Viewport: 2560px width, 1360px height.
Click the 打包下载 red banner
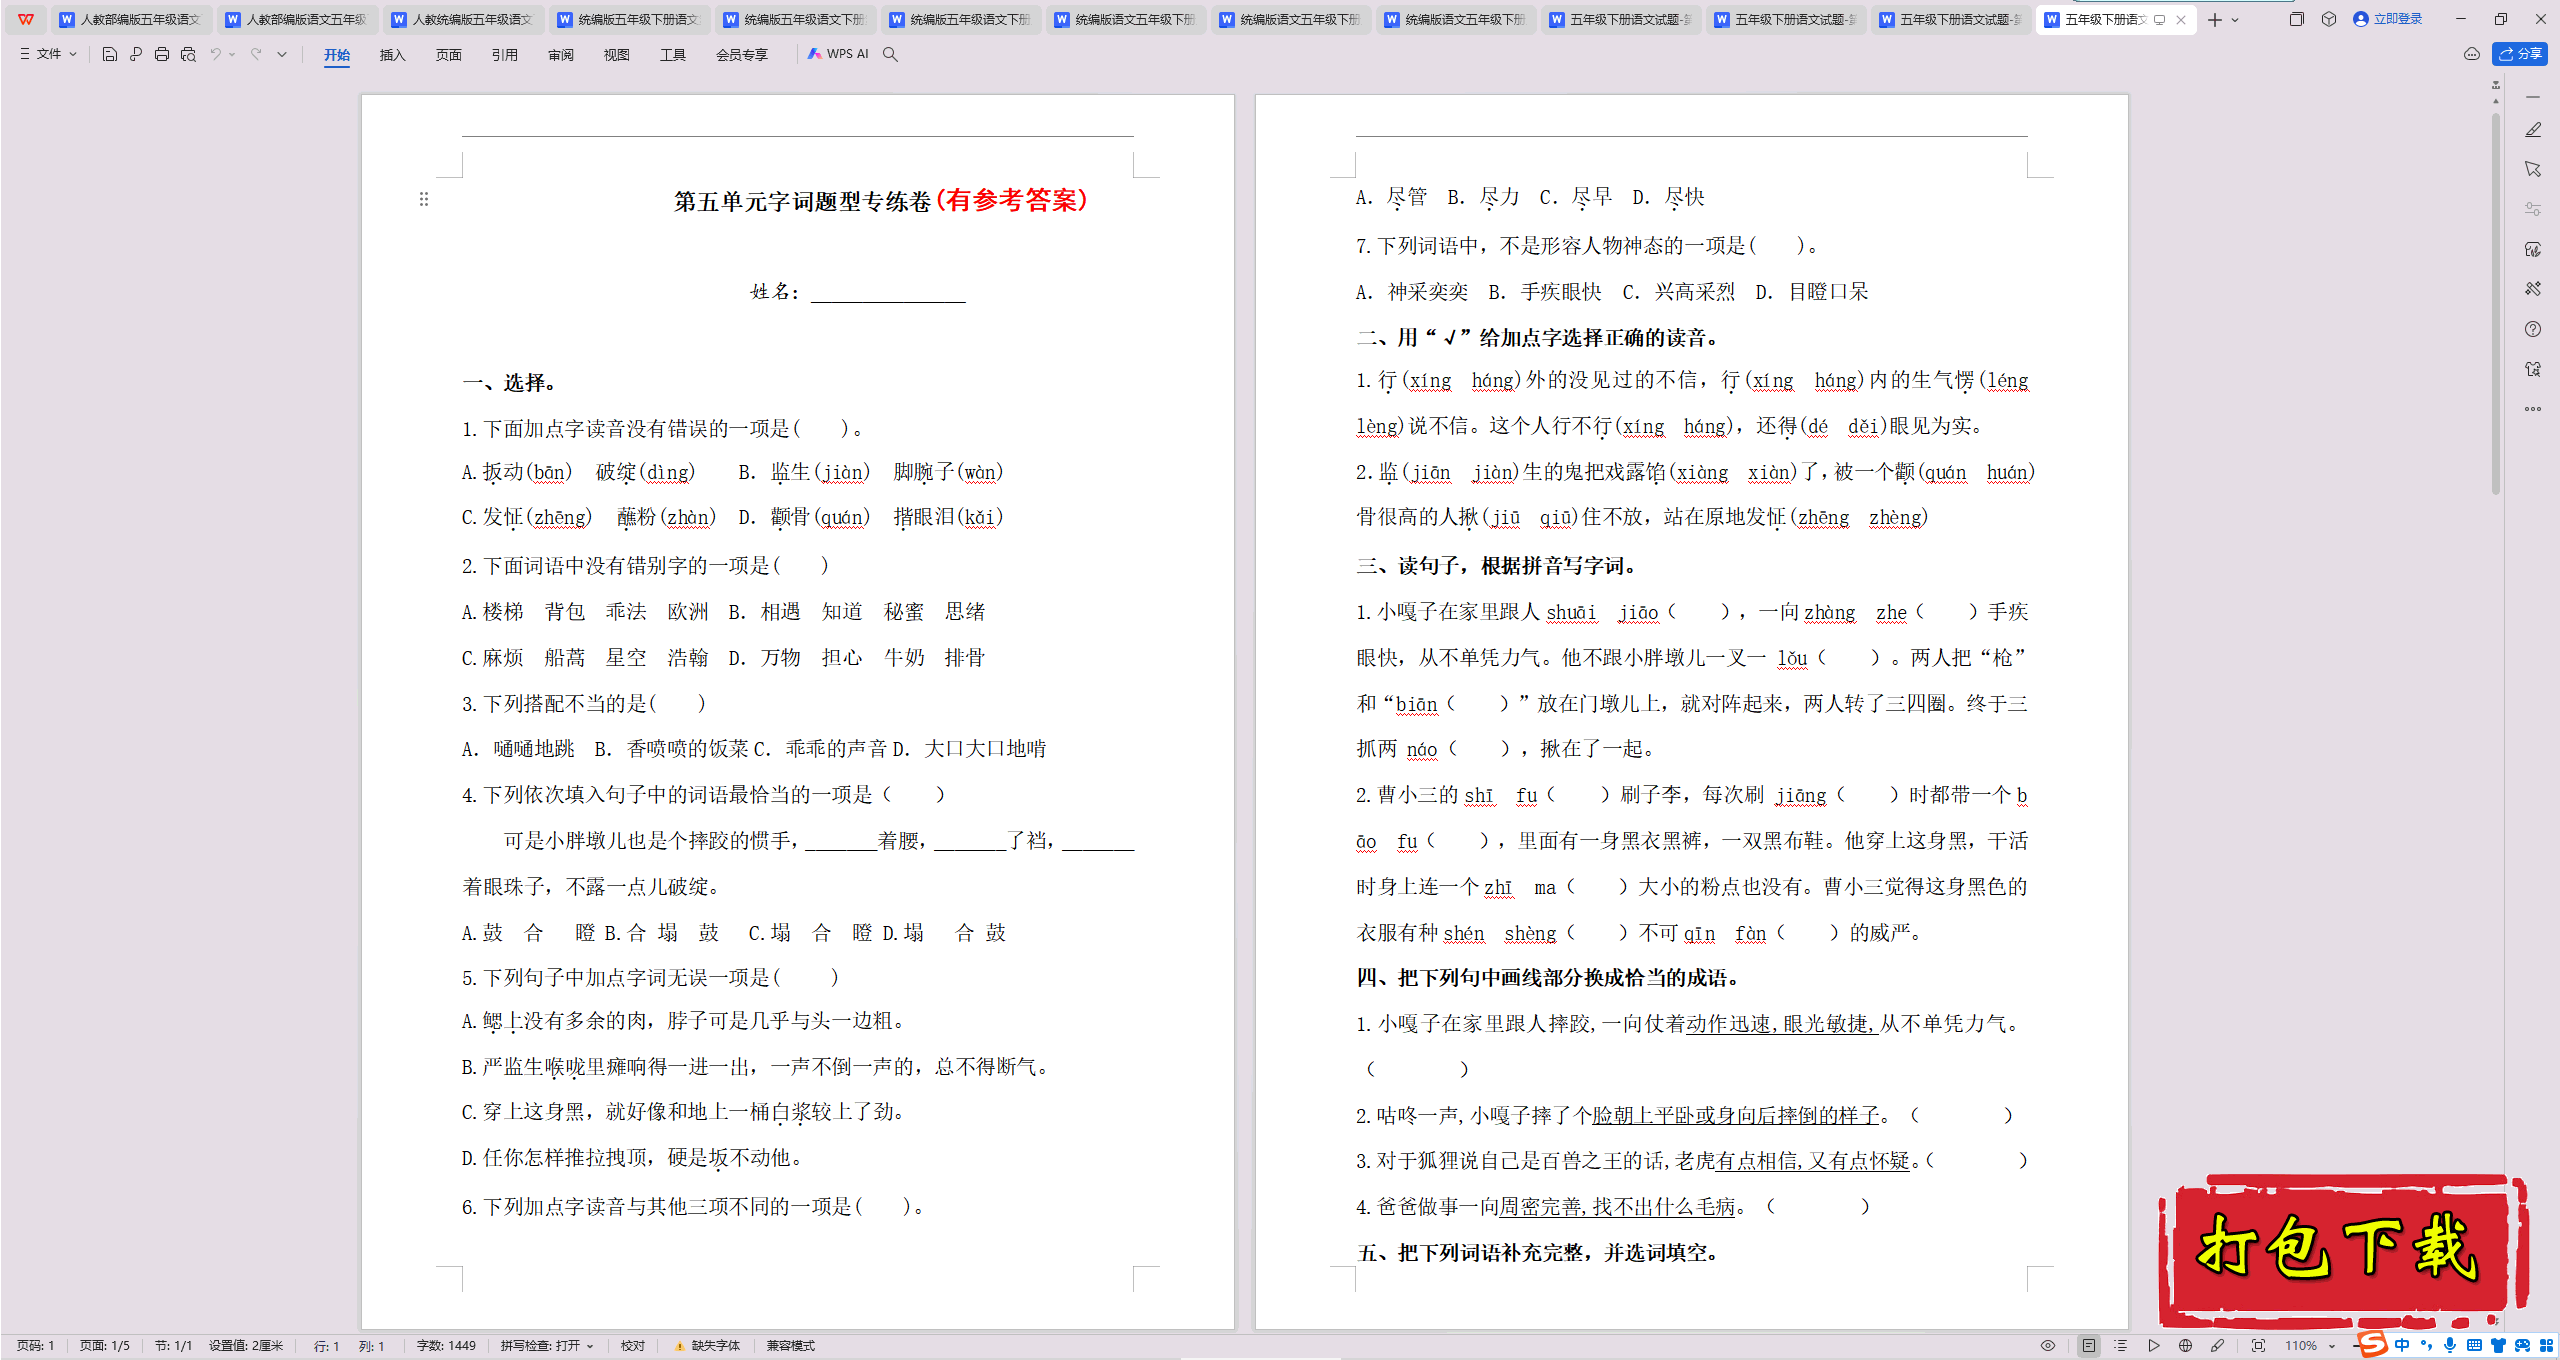click(2342, 1250)
